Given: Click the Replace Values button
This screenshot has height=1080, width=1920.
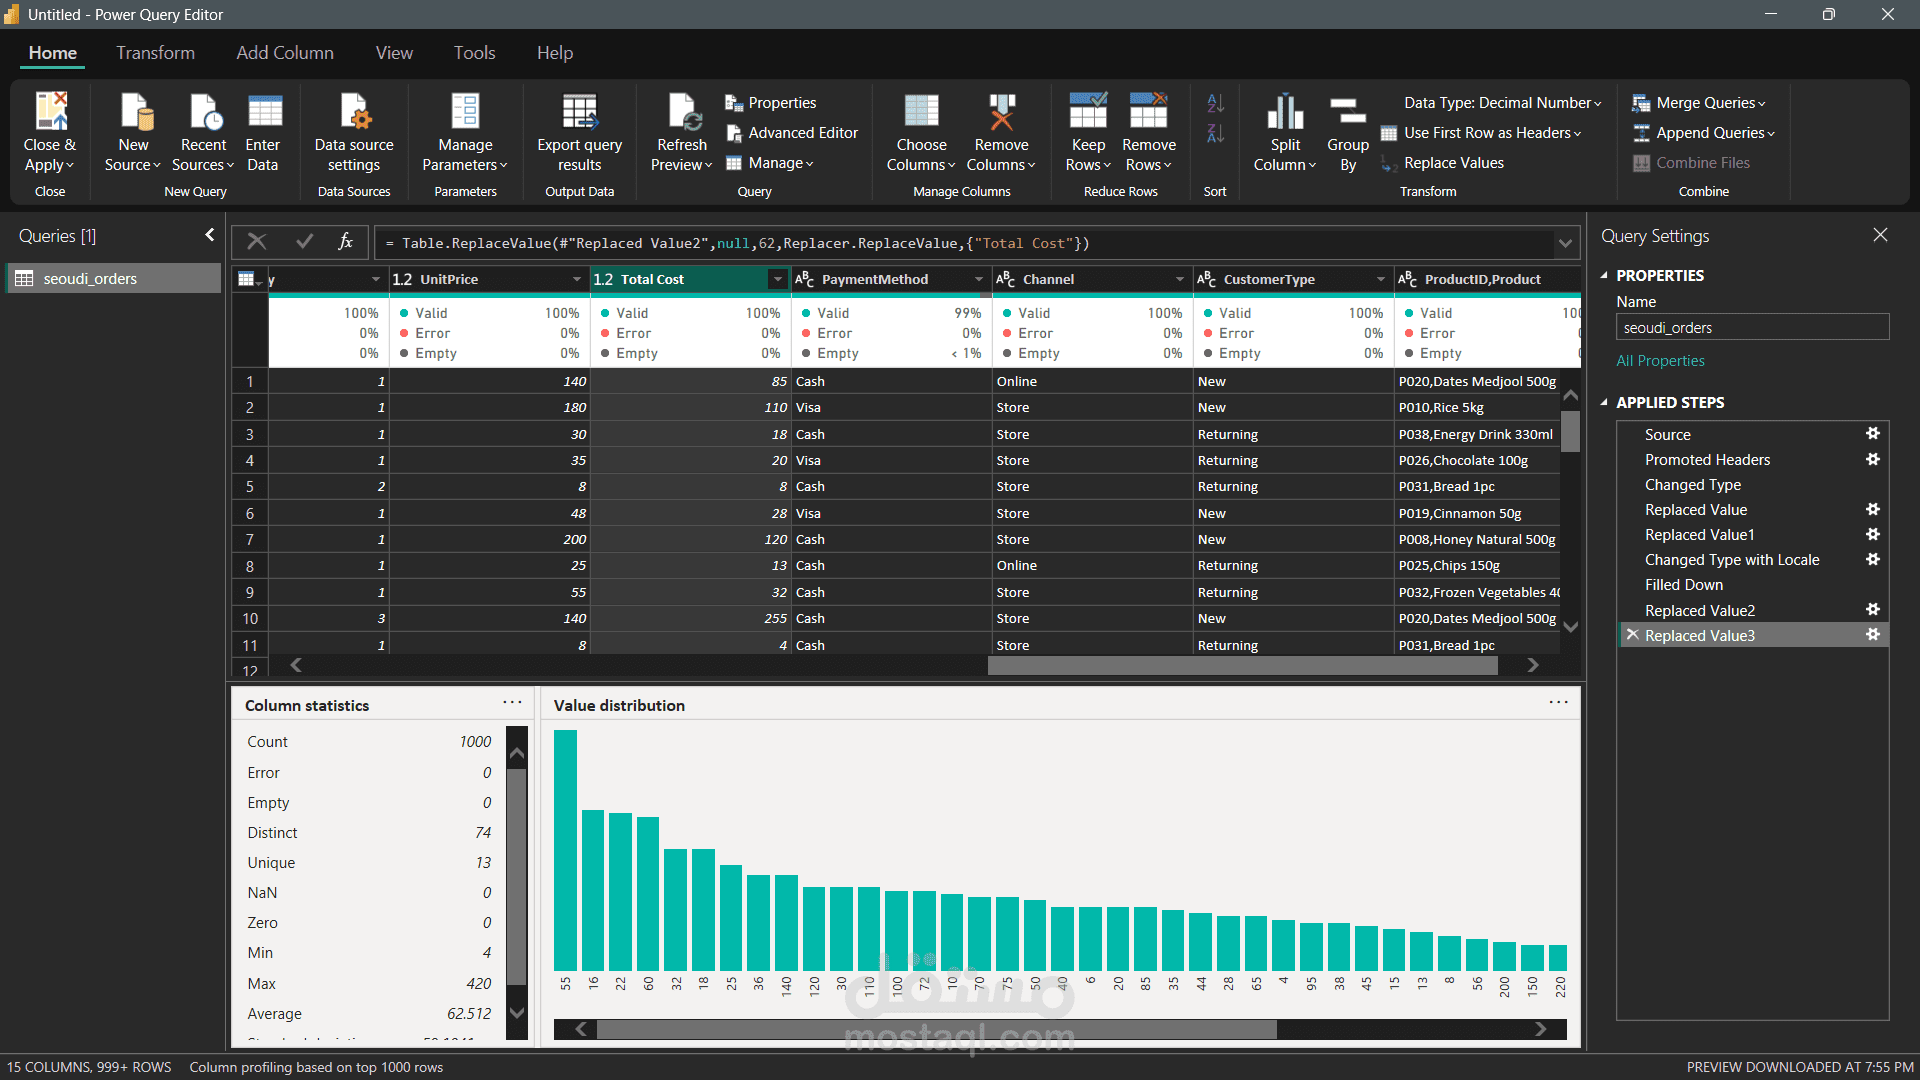Looking at the screenshot, I should pyautogui.click(x=1453, y=163).
